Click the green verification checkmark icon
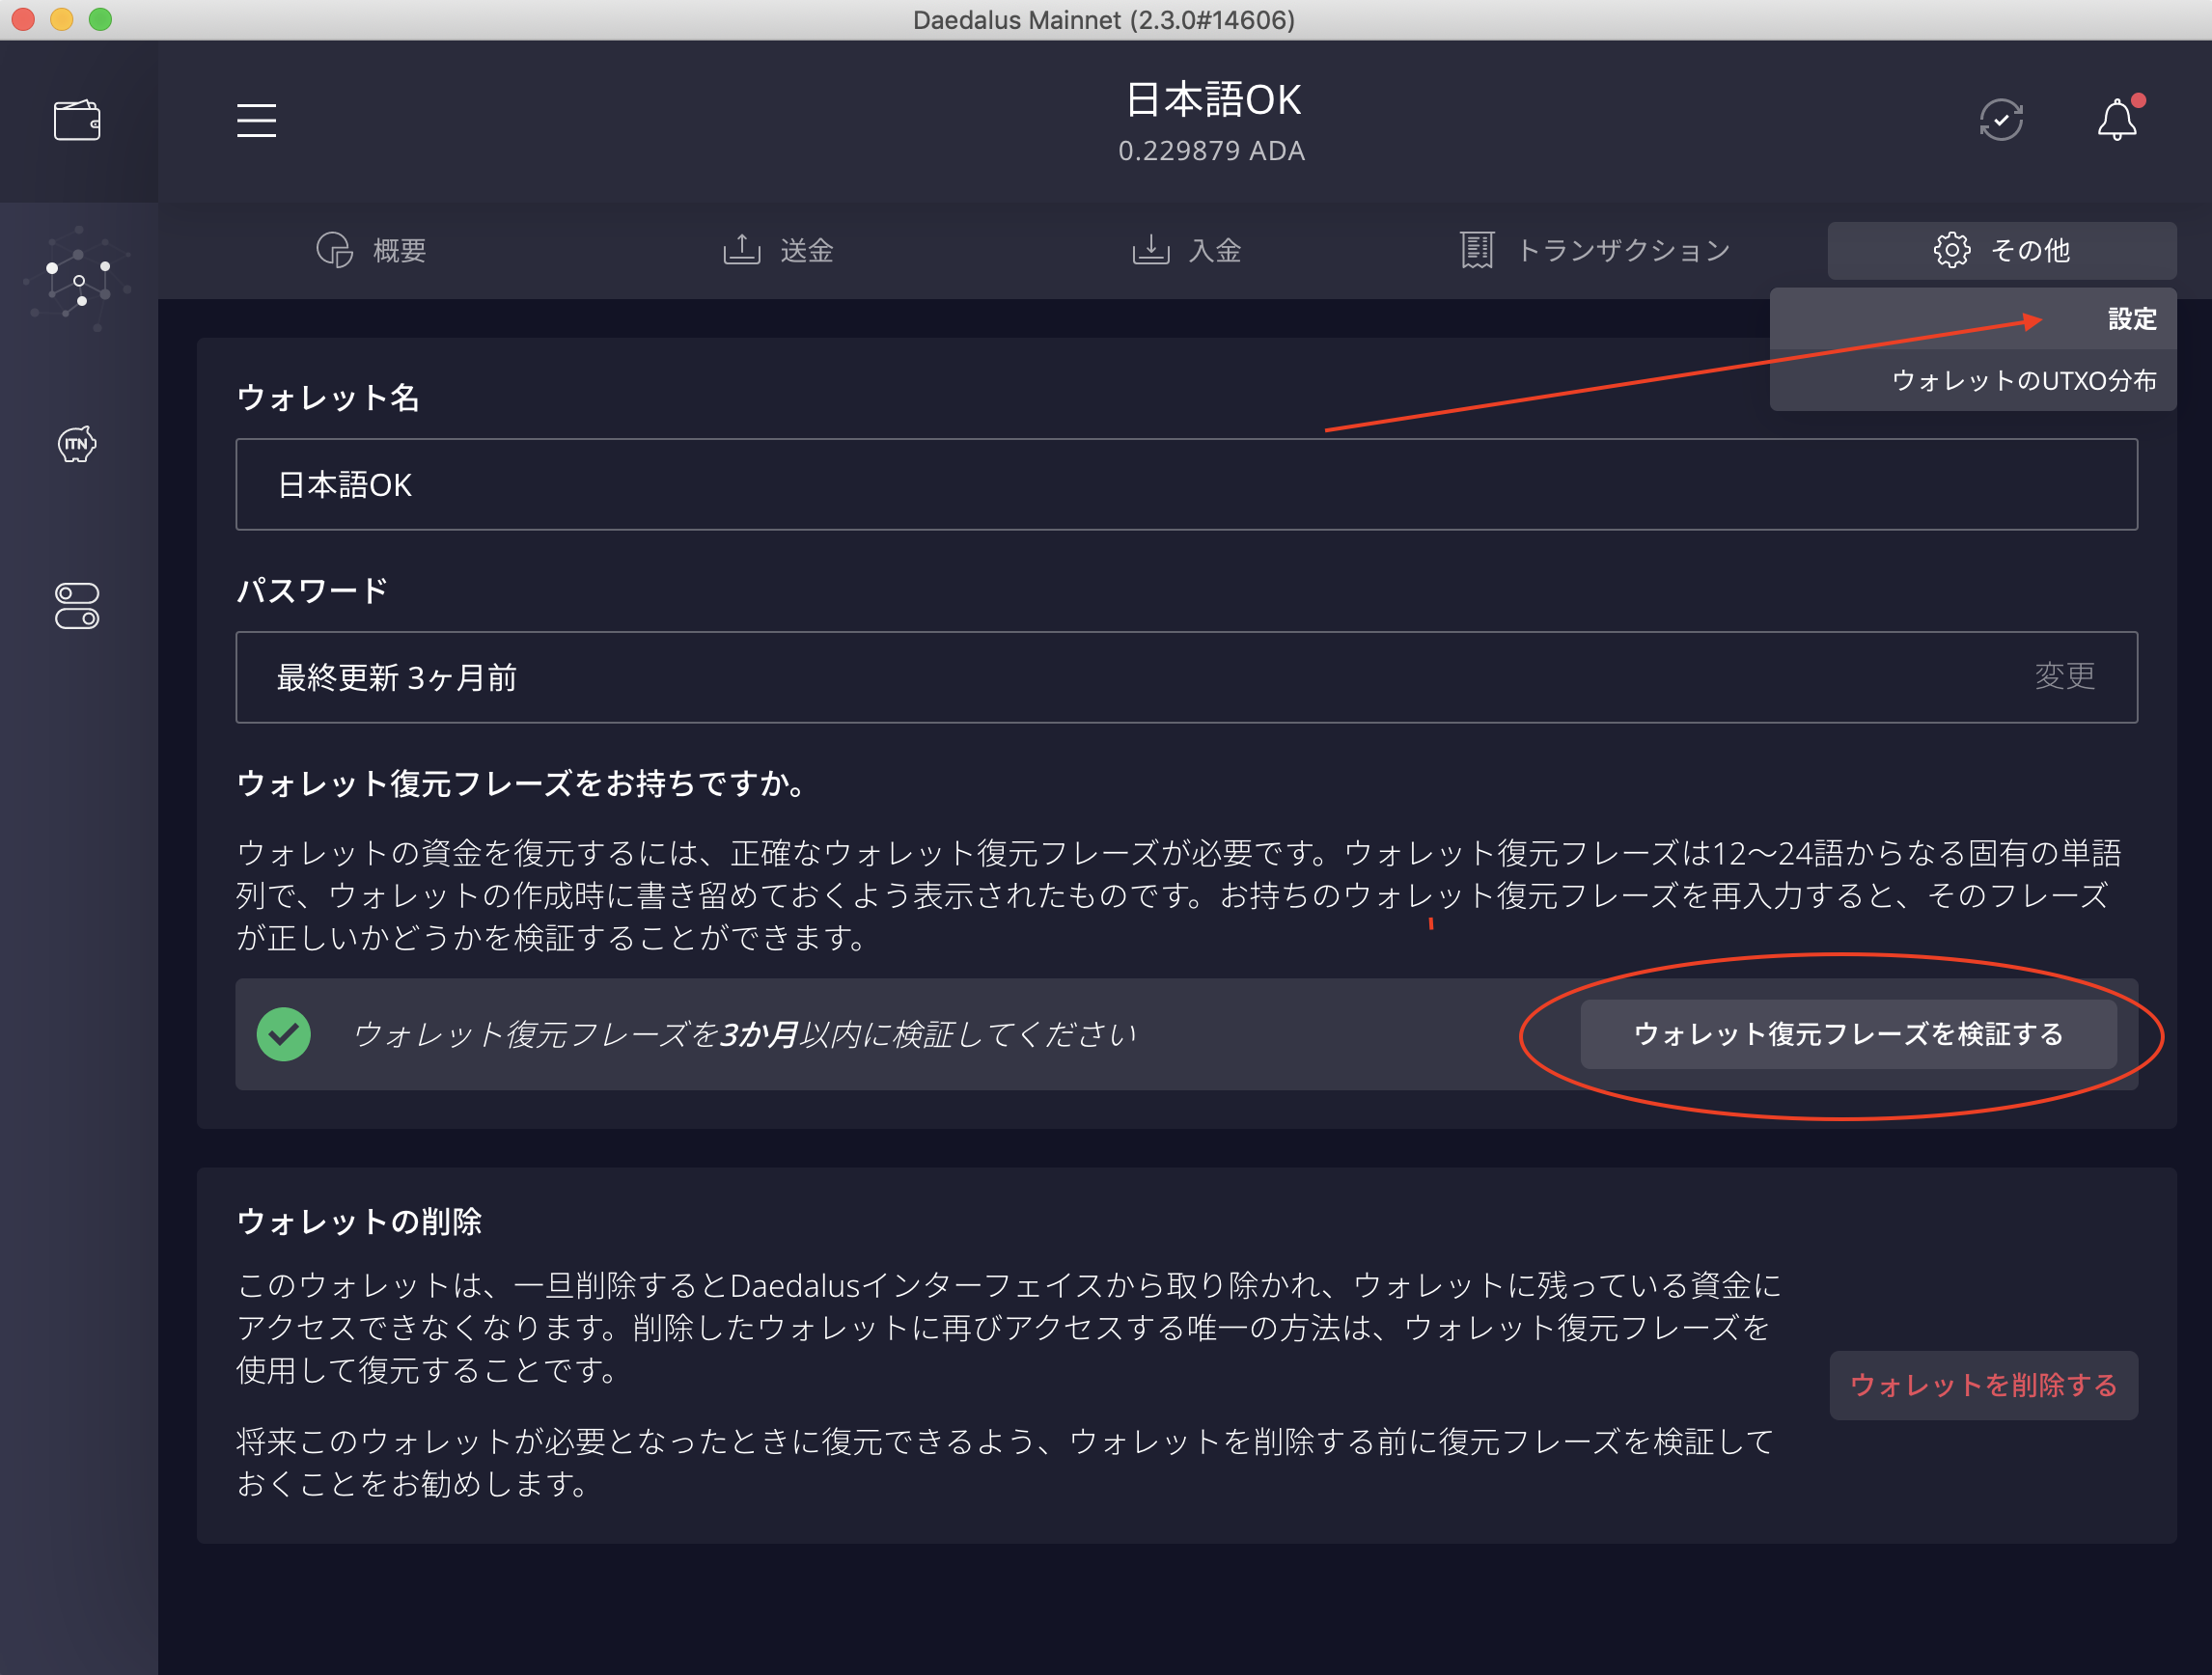 pos(284,1034)
